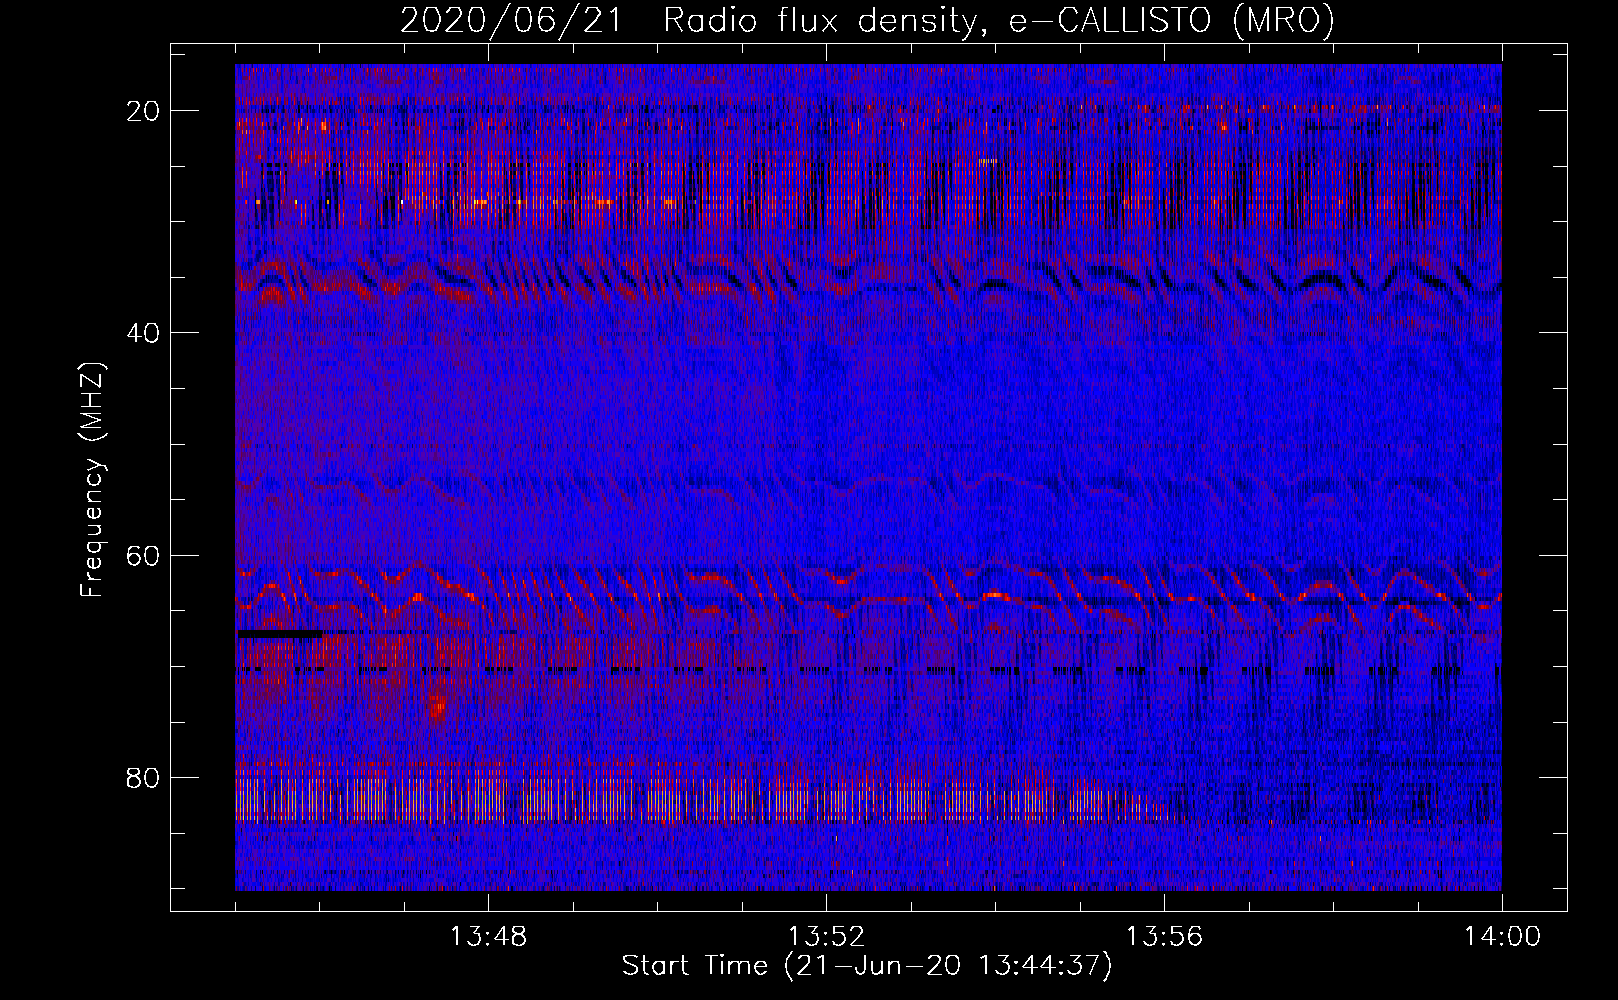Click the 13:56 time tick label

(x=1164, y=937)
